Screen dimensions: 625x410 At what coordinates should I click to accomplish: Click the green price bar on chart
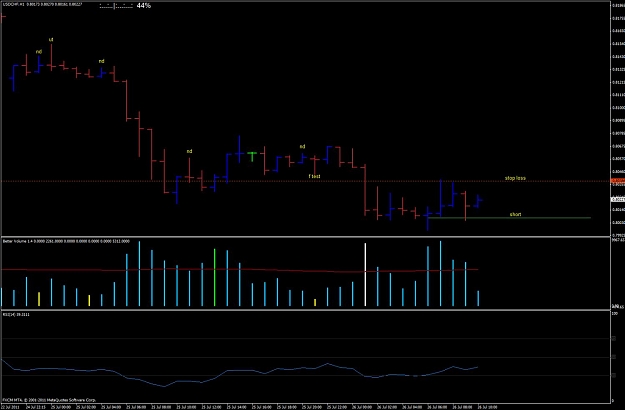(252, 156)
